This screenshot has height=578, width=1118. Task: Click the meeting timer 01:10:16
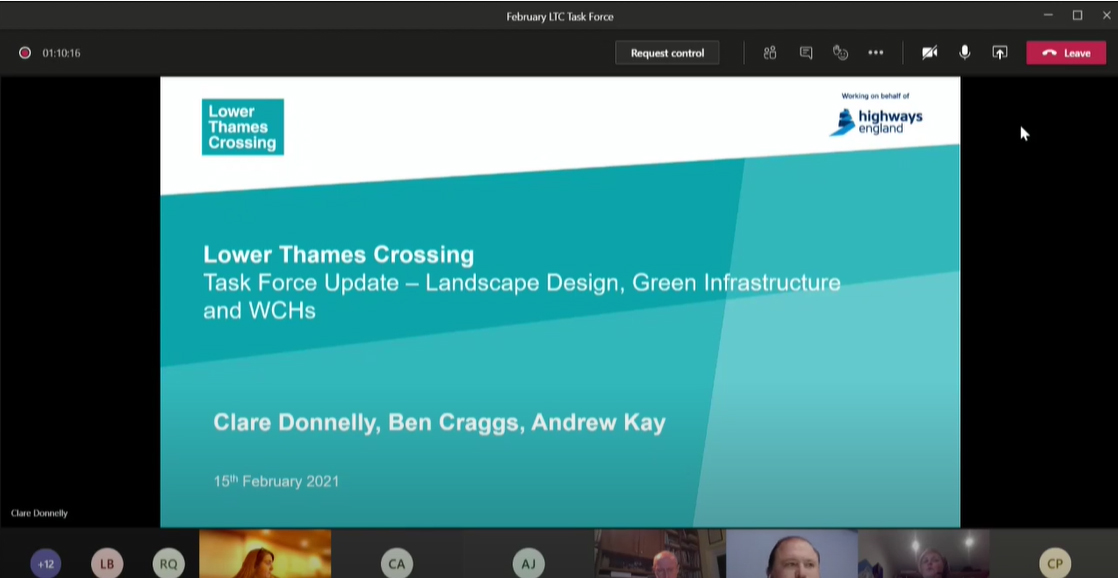[61, 53]
